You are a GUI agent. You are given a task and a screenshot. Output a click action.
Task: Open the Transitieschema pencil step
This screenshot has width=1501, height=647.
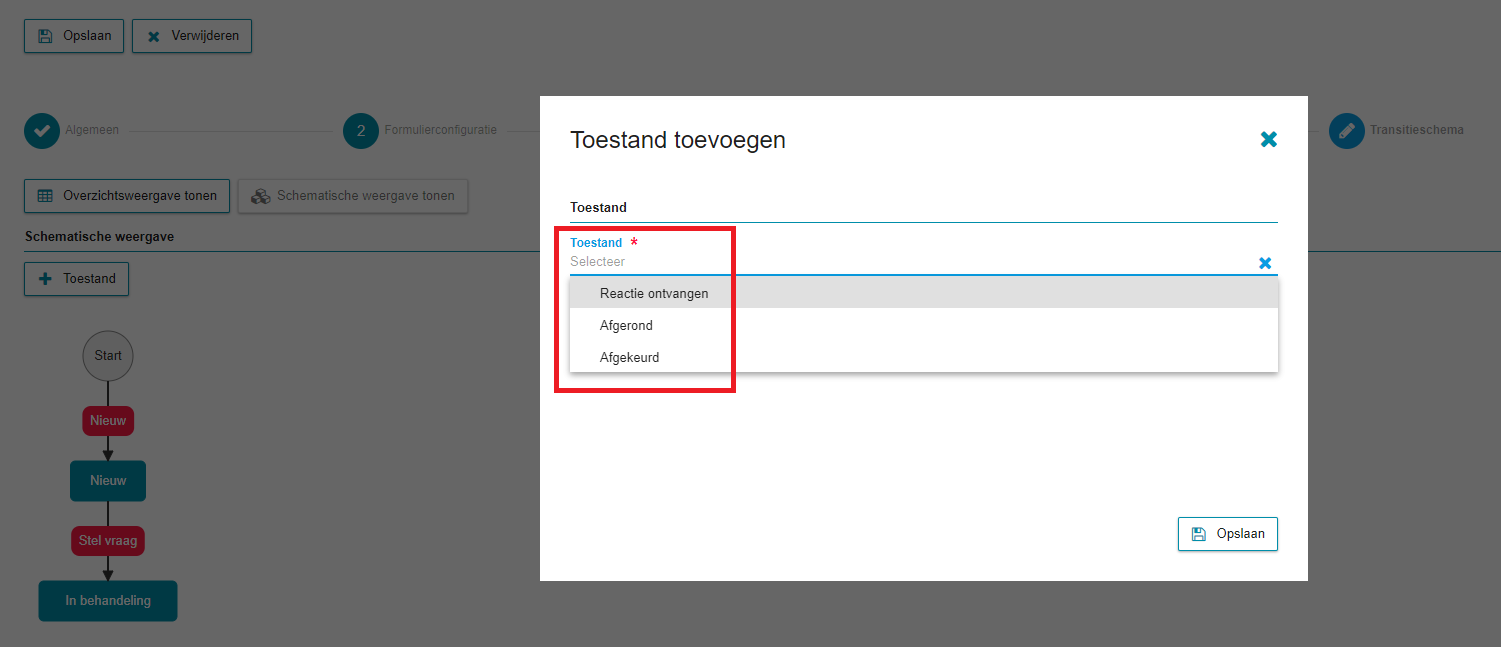1347,130
